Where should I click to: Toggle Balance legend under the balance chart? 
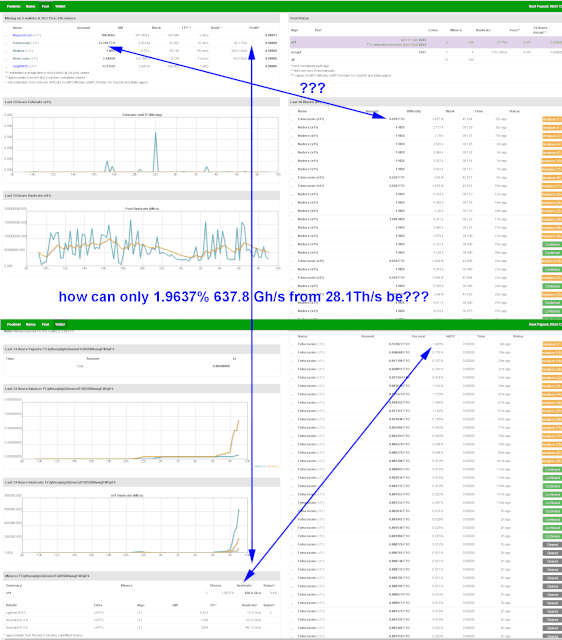coord(260,466)
